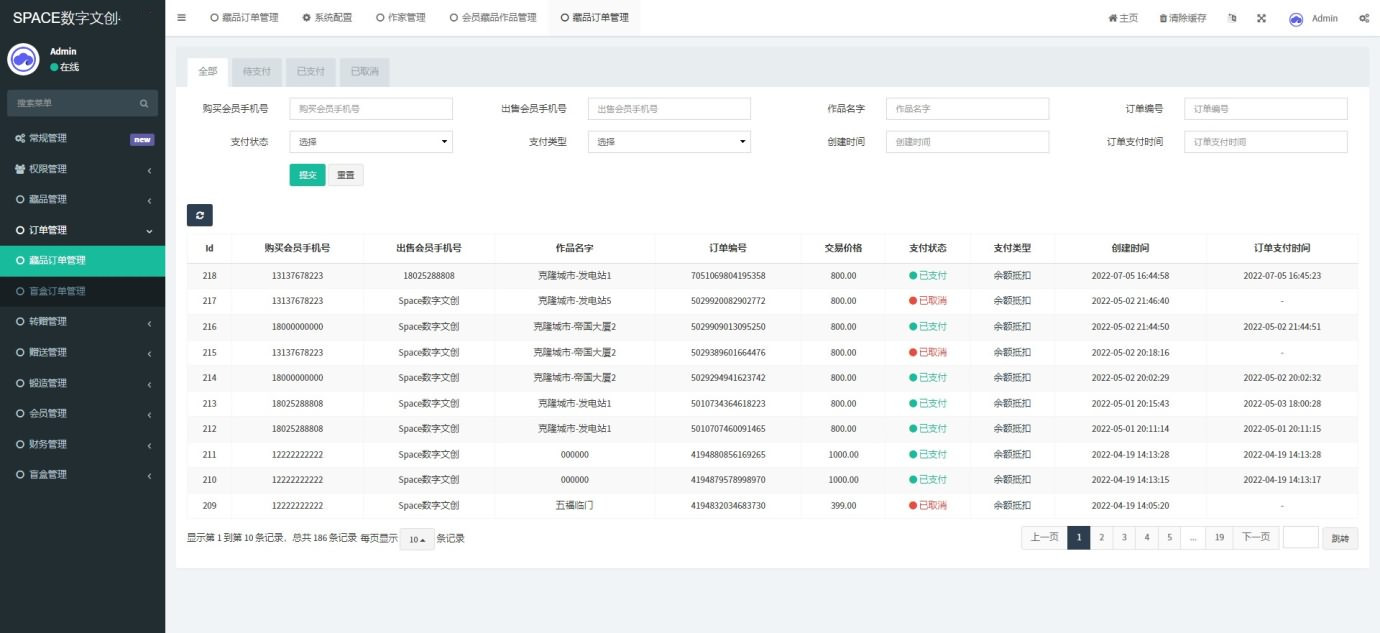Open the 支付状态 select dropdown

pos(371,142)
